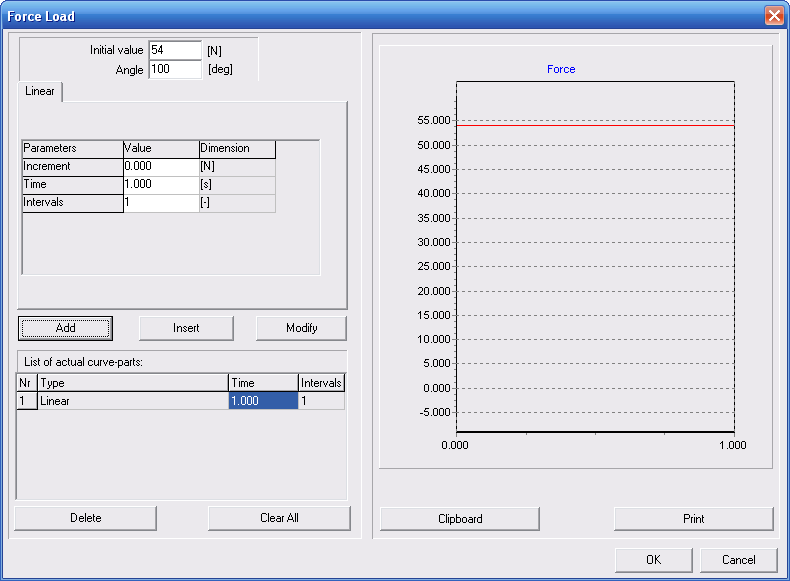790x581 pixels.
Task: Click the Time value cell in Parameters
Action: (x=161, y=184)
